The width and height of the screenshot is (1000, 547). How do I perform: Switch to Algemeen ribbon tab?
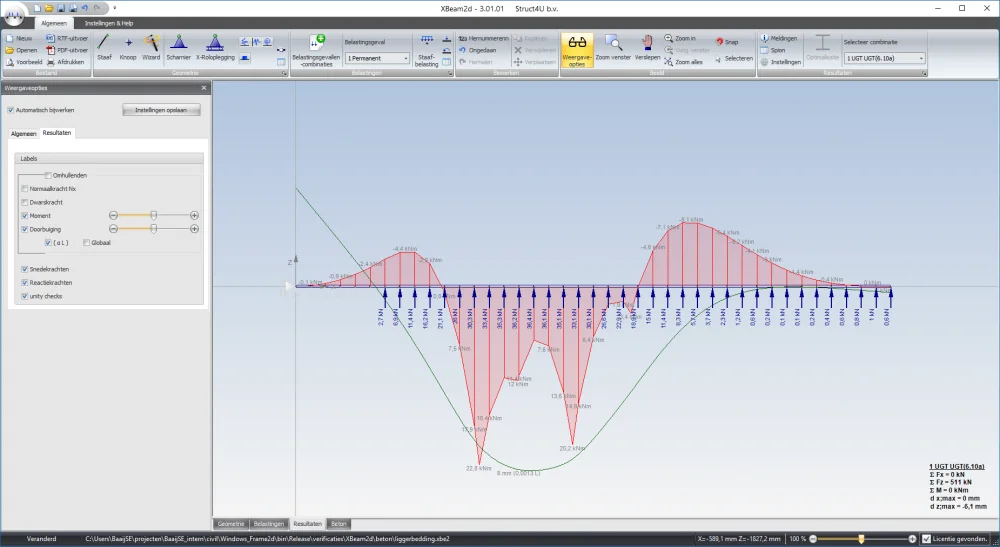(54, 23)
